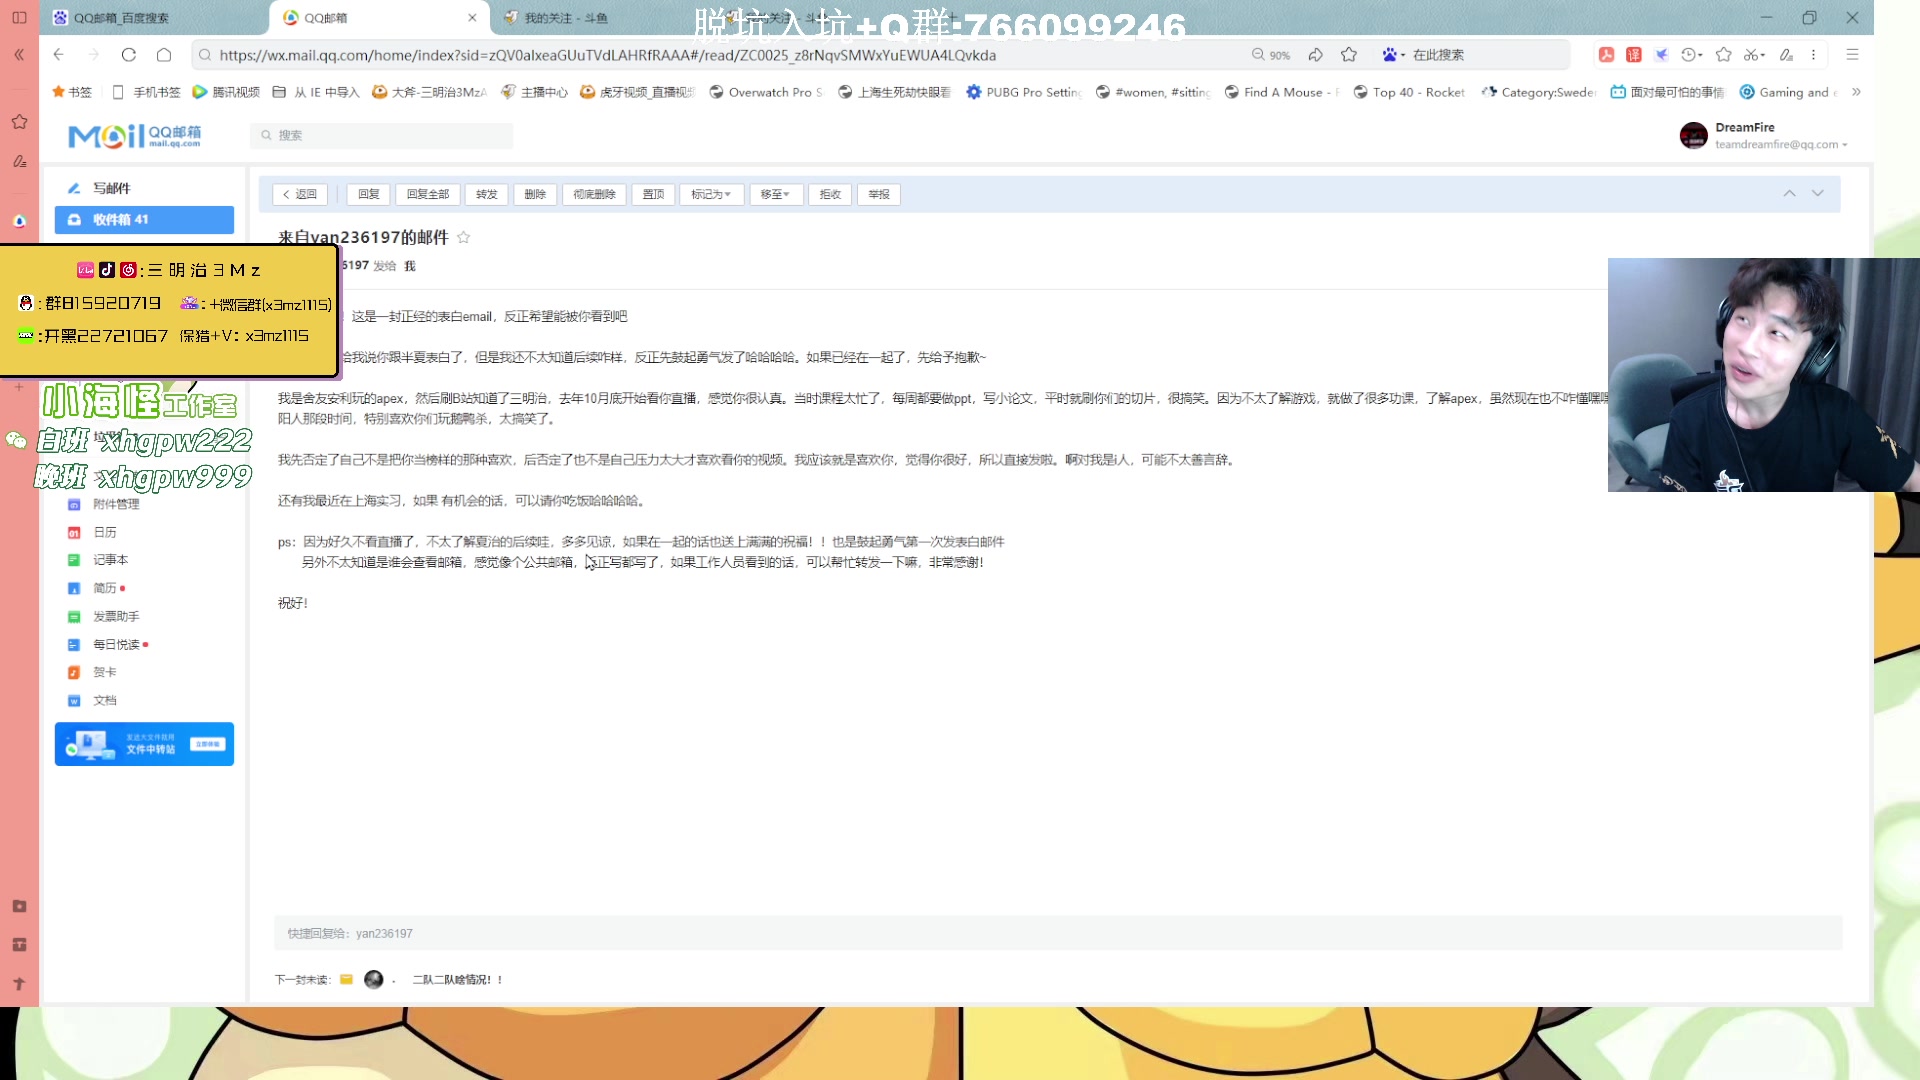Open 收件箱 41 inbox folder
Image resolution: width=1920 pixels, height=1080 pixels.
pyautogui.click(x=144, y=220)
